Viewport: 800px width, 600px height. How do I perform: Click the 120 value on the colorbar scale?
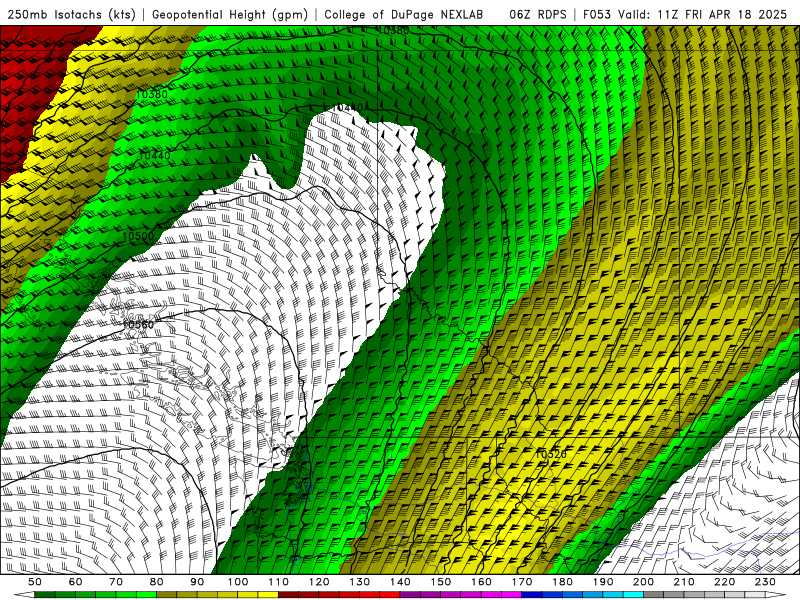coord(319,582)
